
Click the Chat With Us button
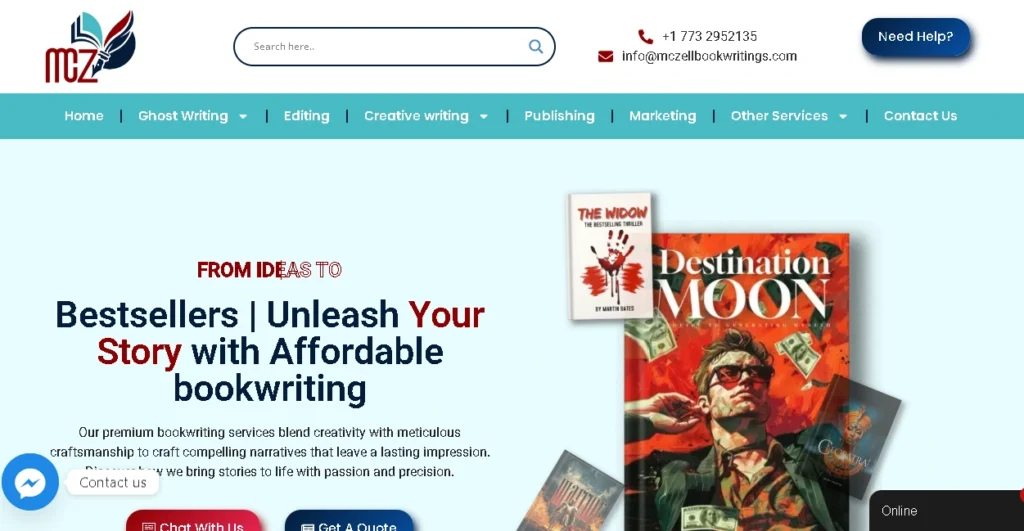tap(193, 523)
